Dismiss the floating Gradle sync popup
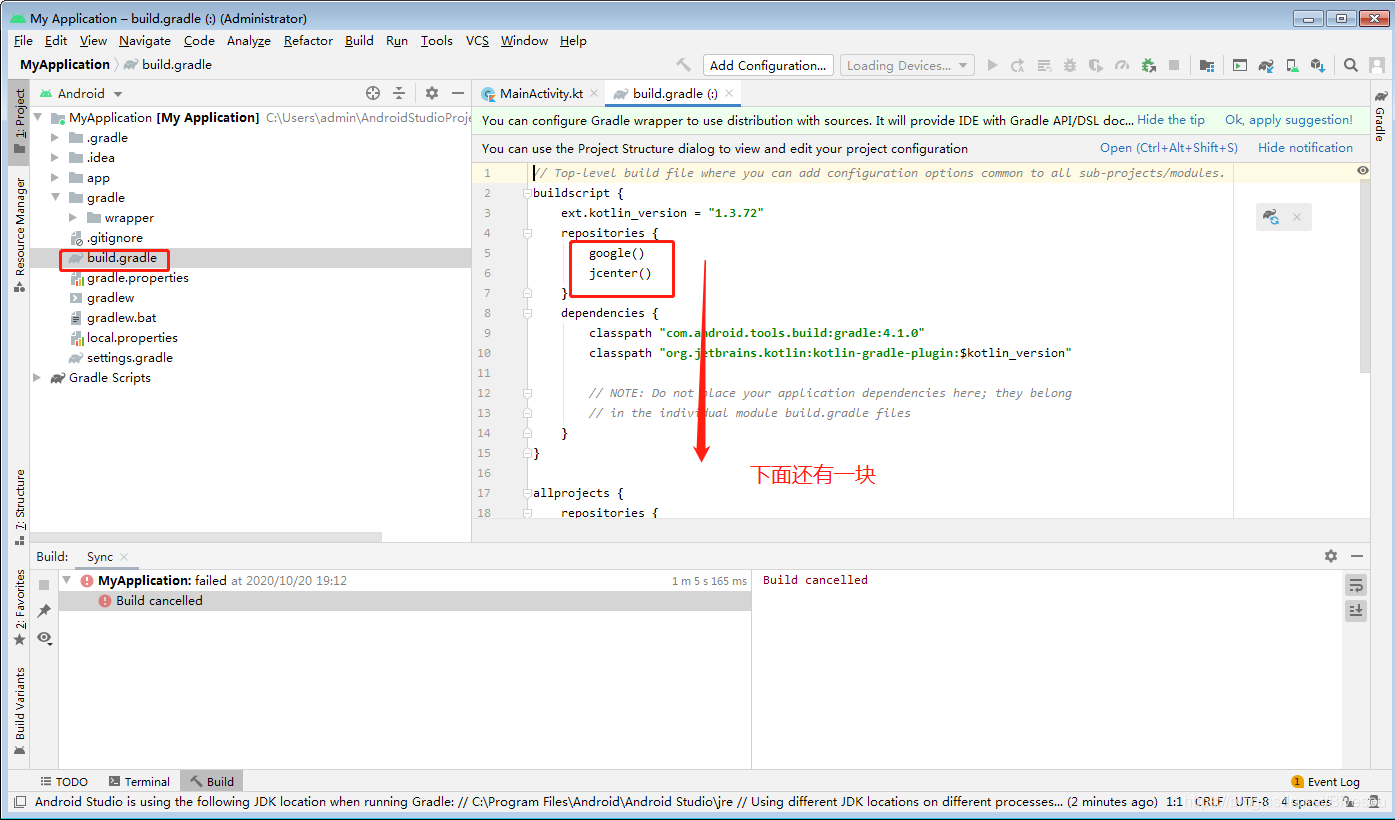 [x=1297, y=217]
